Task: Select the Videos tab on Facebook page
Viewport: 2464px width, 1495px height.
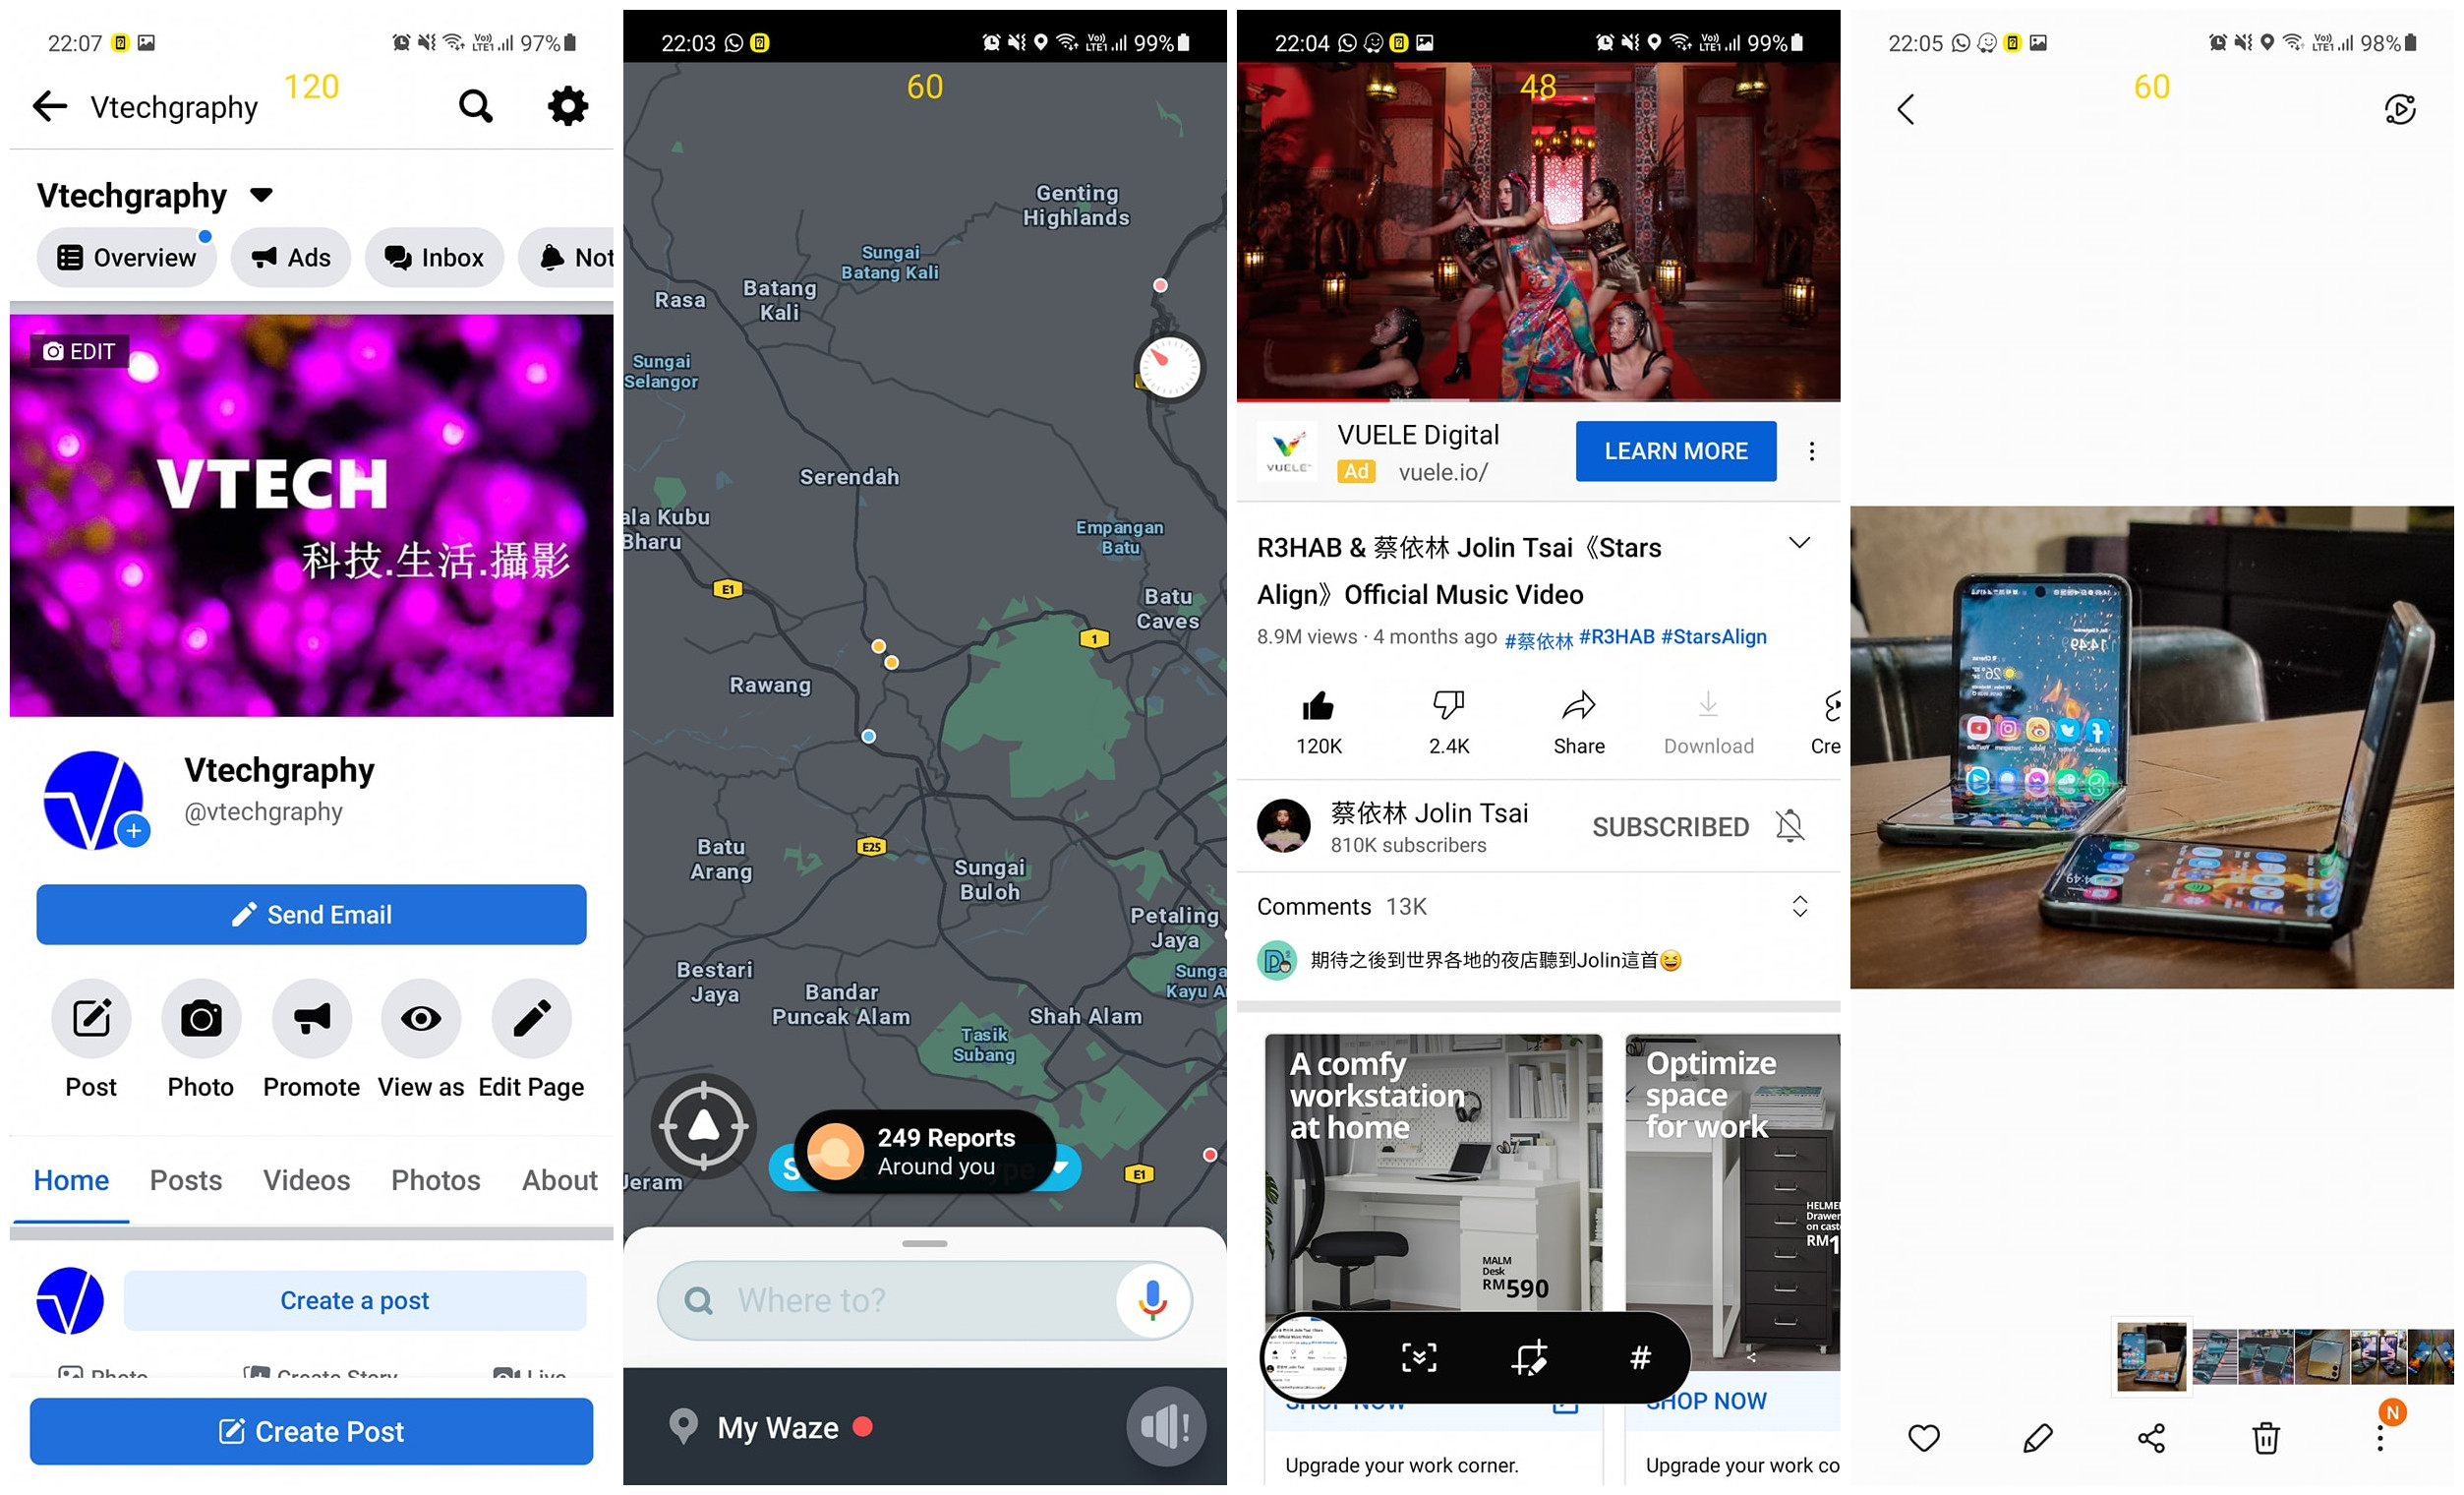Action: [x=306, y=1180]
